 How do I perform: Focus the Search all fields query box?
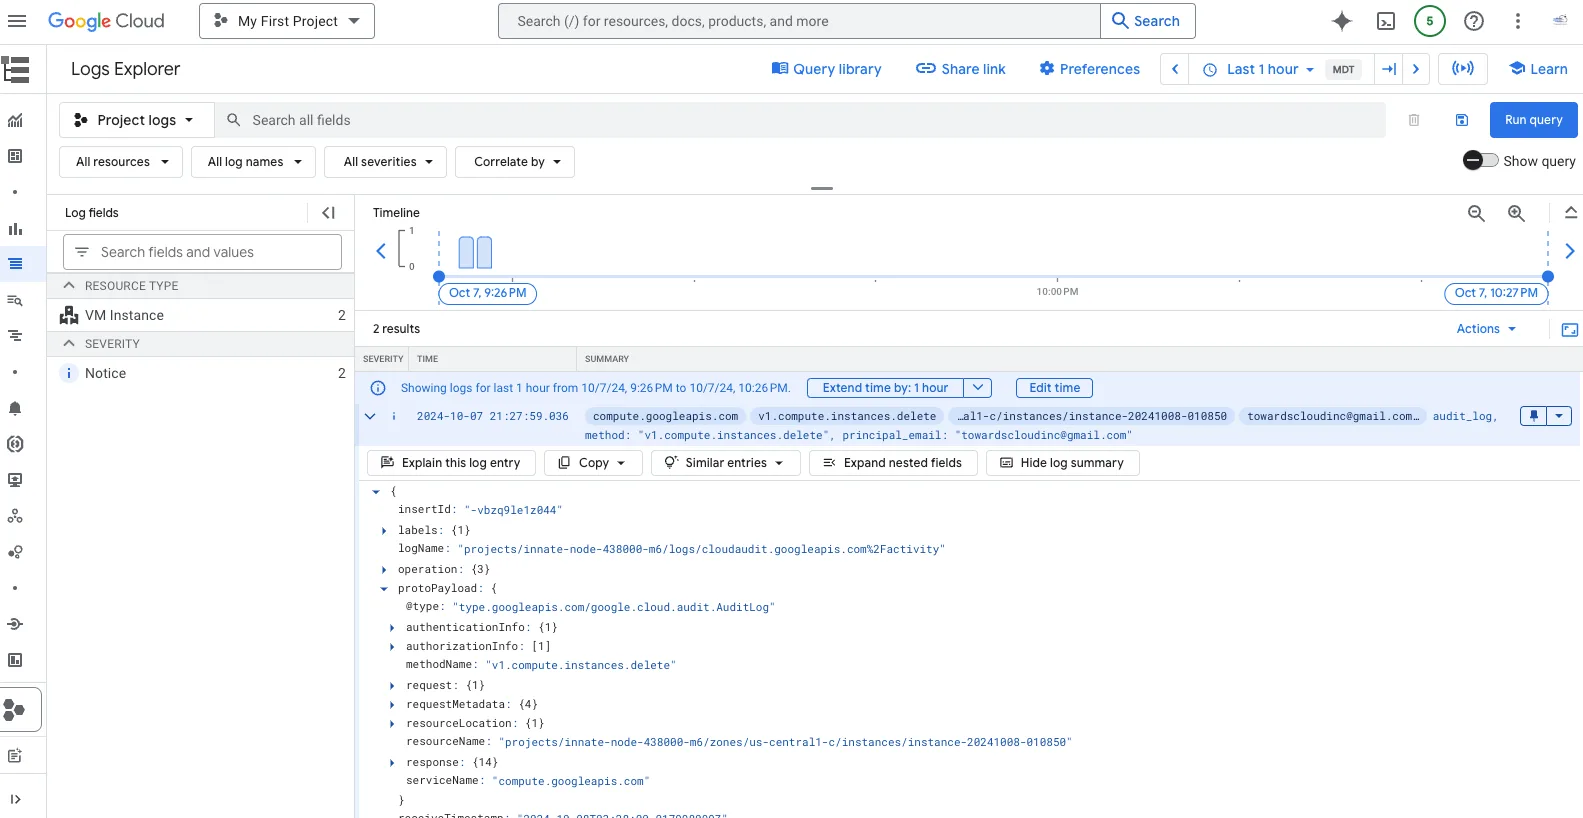click(800, 120)
